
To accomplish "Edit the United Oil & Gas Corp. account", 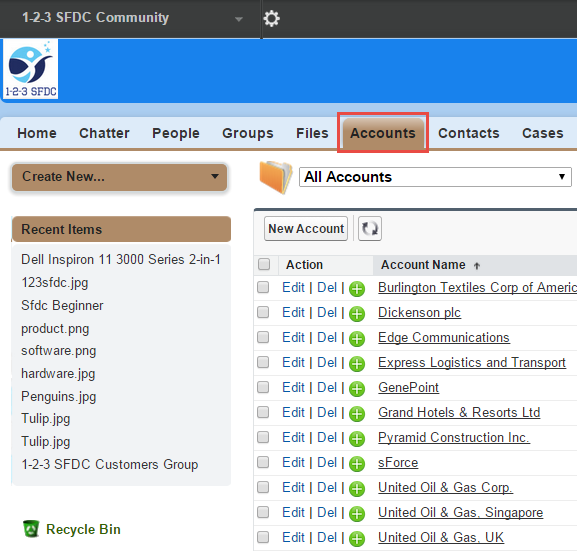I will coord(293,488).
